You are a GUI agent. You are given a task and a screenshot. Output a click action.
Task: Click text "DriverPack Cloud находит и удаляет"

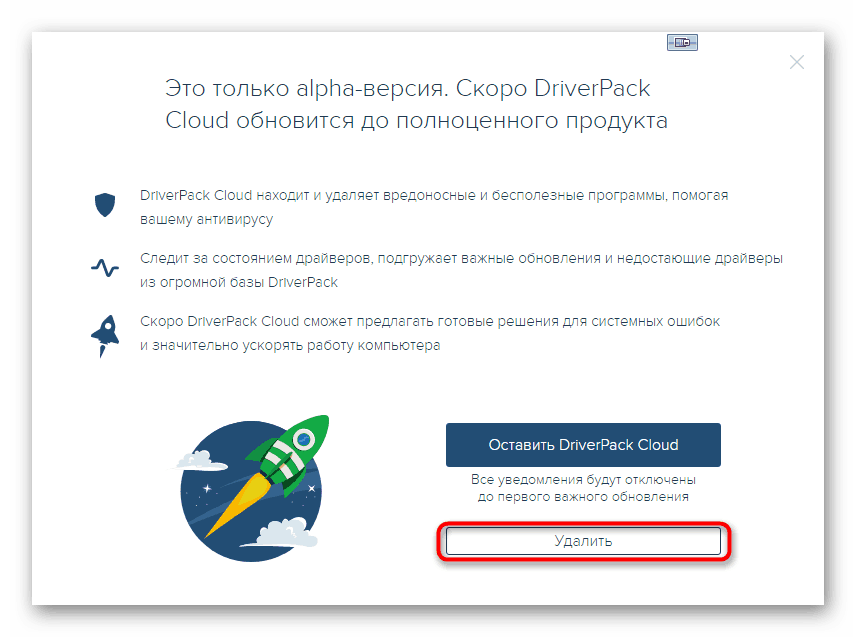pos(259,195)
